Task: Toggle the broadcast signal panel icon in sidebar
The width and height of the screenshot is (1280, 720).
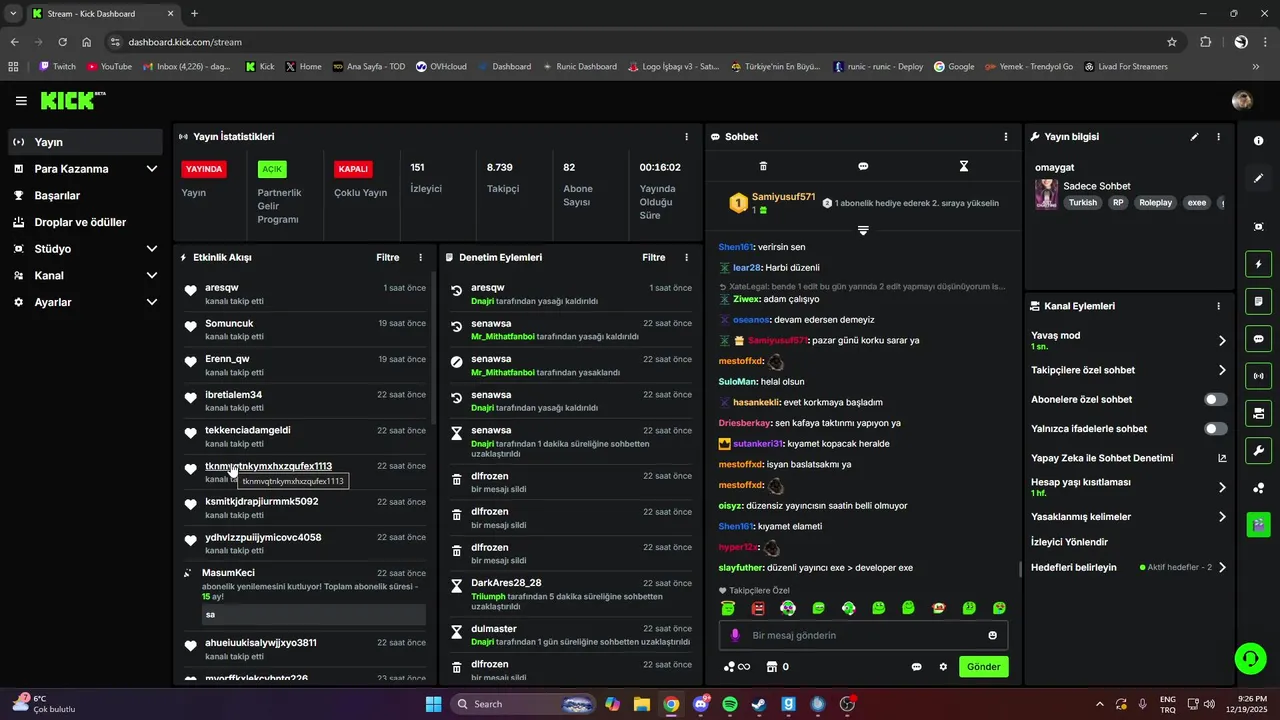Action: 1258,376
